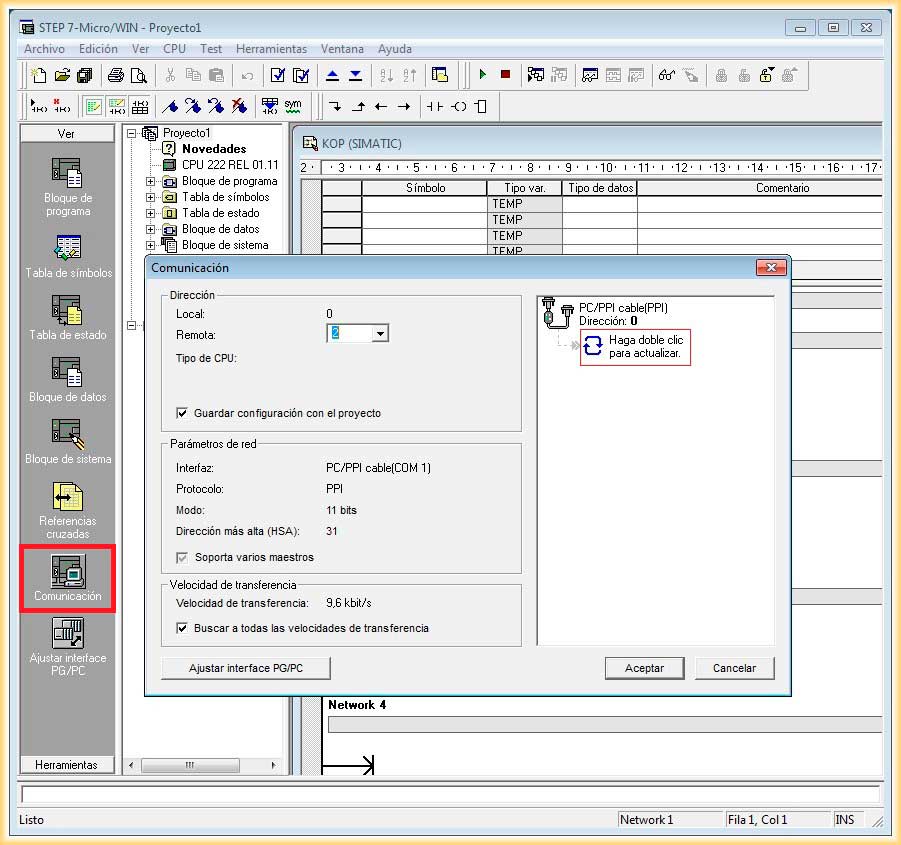The width and height of the screenshot is (901, 845).
Task: Open the CPU menu
Action: click(174, 49)
